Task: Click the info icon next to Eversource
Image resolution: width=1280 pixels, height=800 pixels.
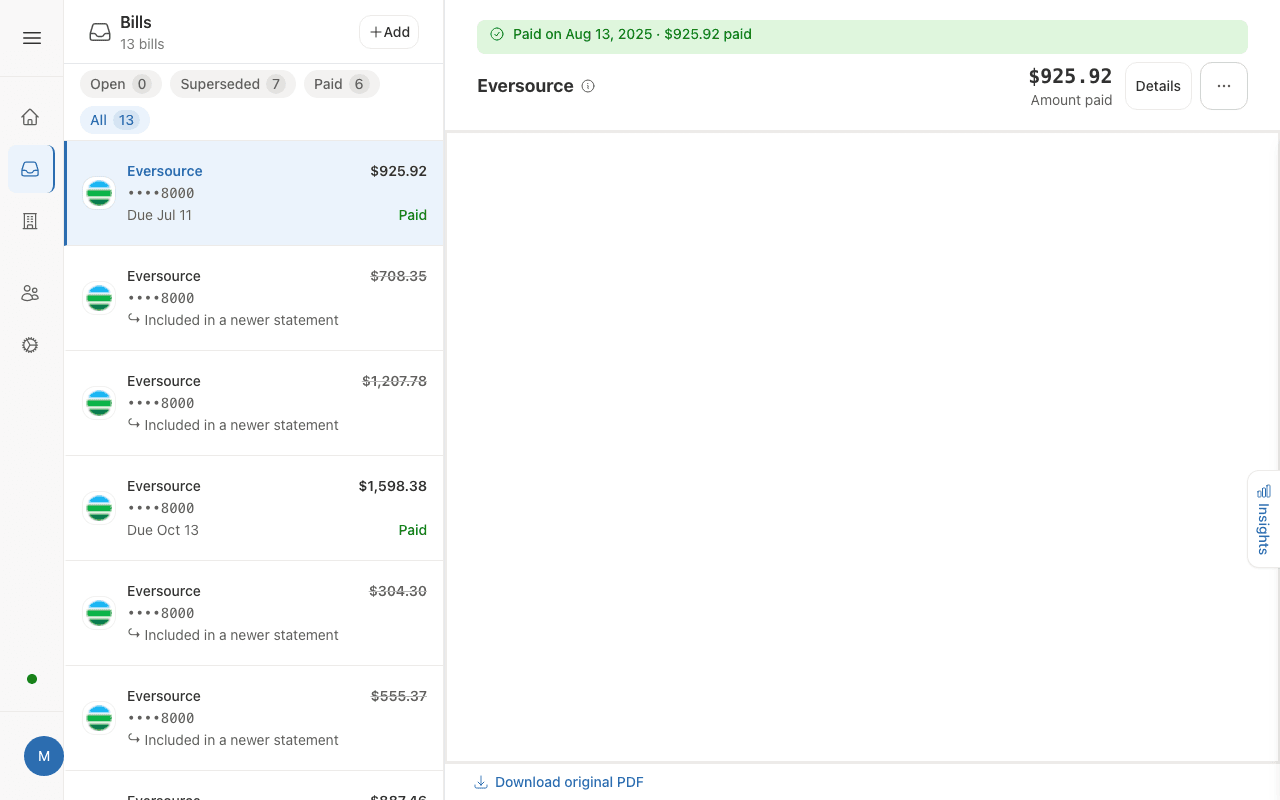Action: coord(588,86)
